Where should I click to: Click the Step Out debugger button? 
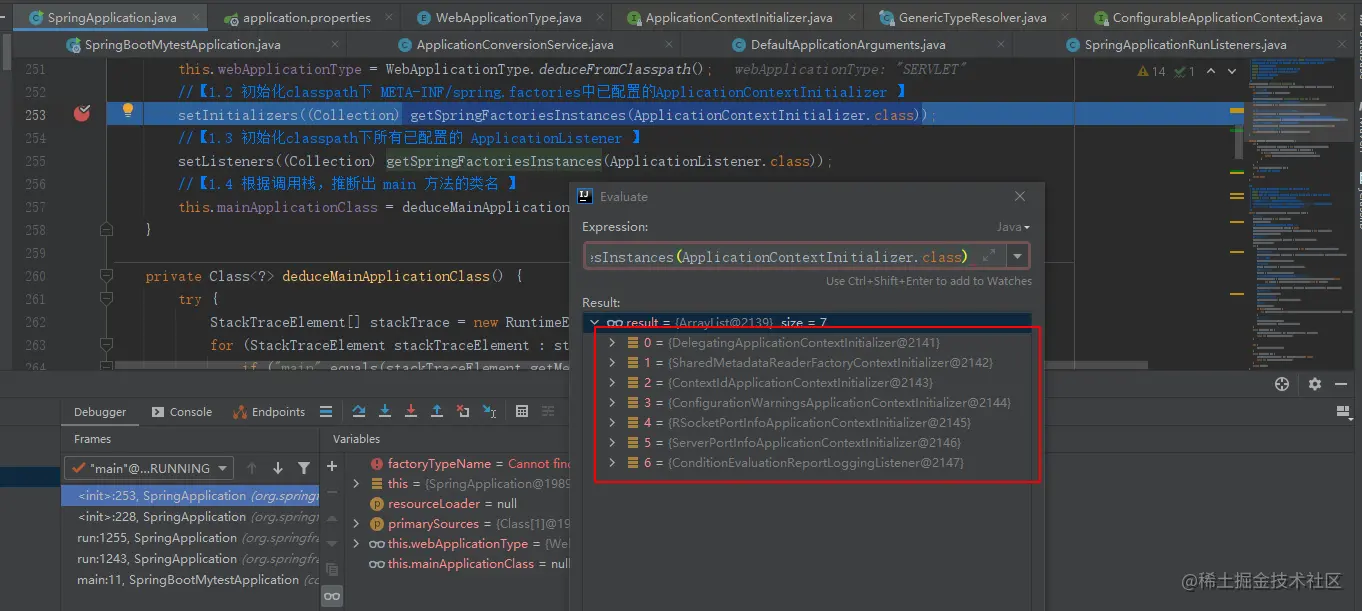coord(437,411)
